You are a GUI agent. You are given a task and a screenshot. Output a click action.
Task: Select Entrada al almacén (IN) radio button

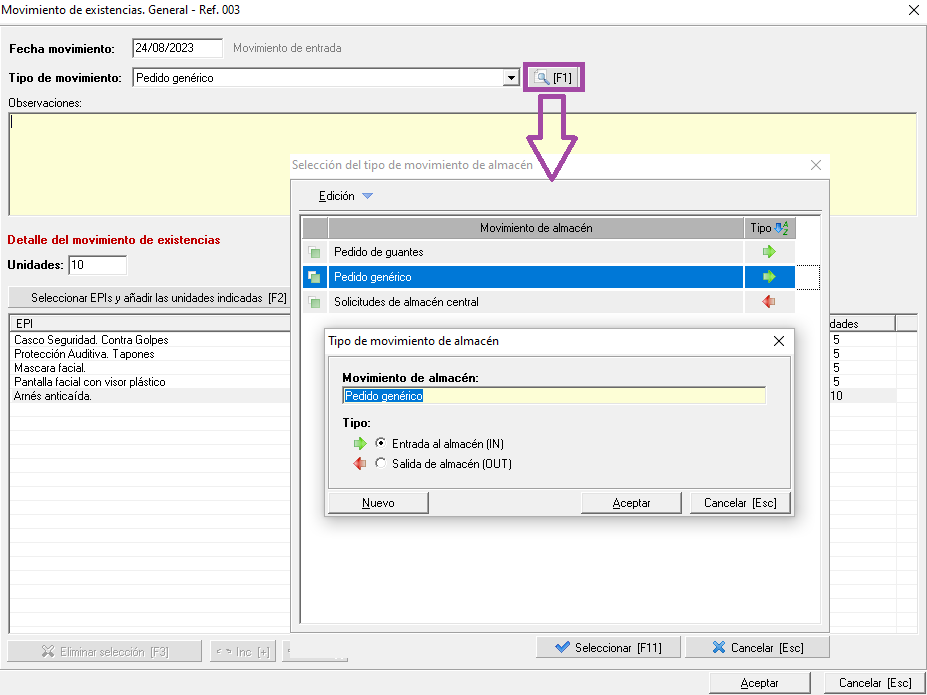coord(381,443)
